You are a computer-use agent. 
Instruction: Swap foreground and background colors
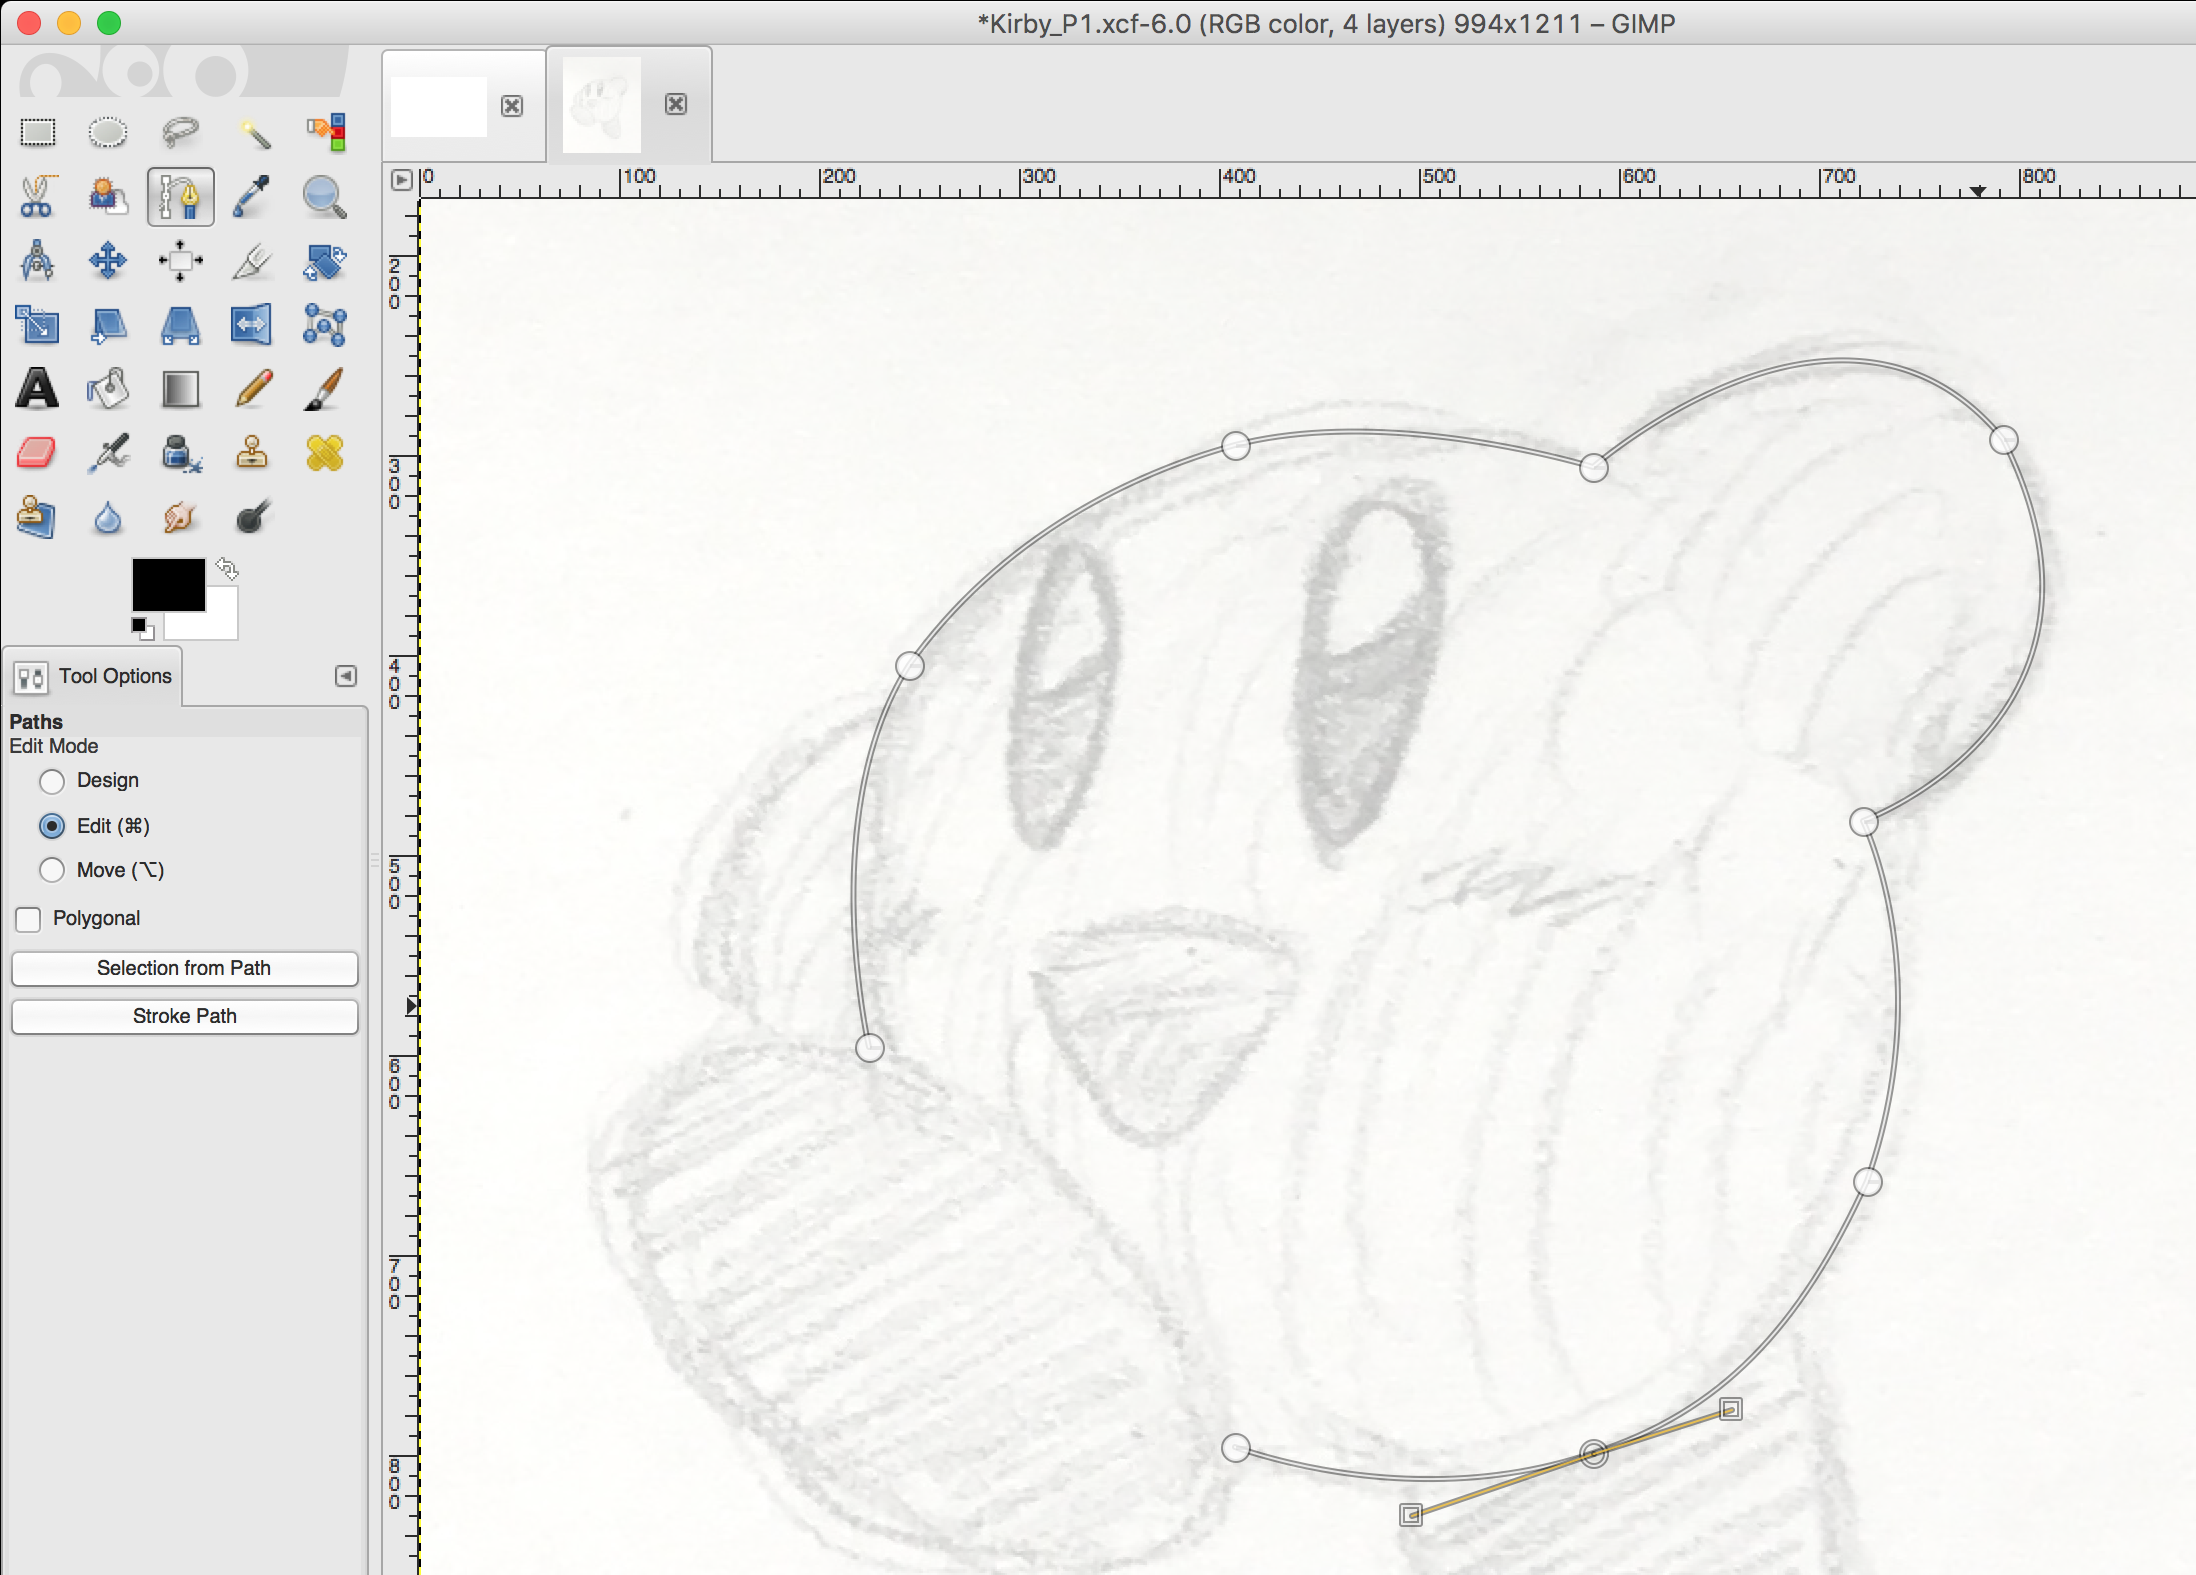coord(227,569)
